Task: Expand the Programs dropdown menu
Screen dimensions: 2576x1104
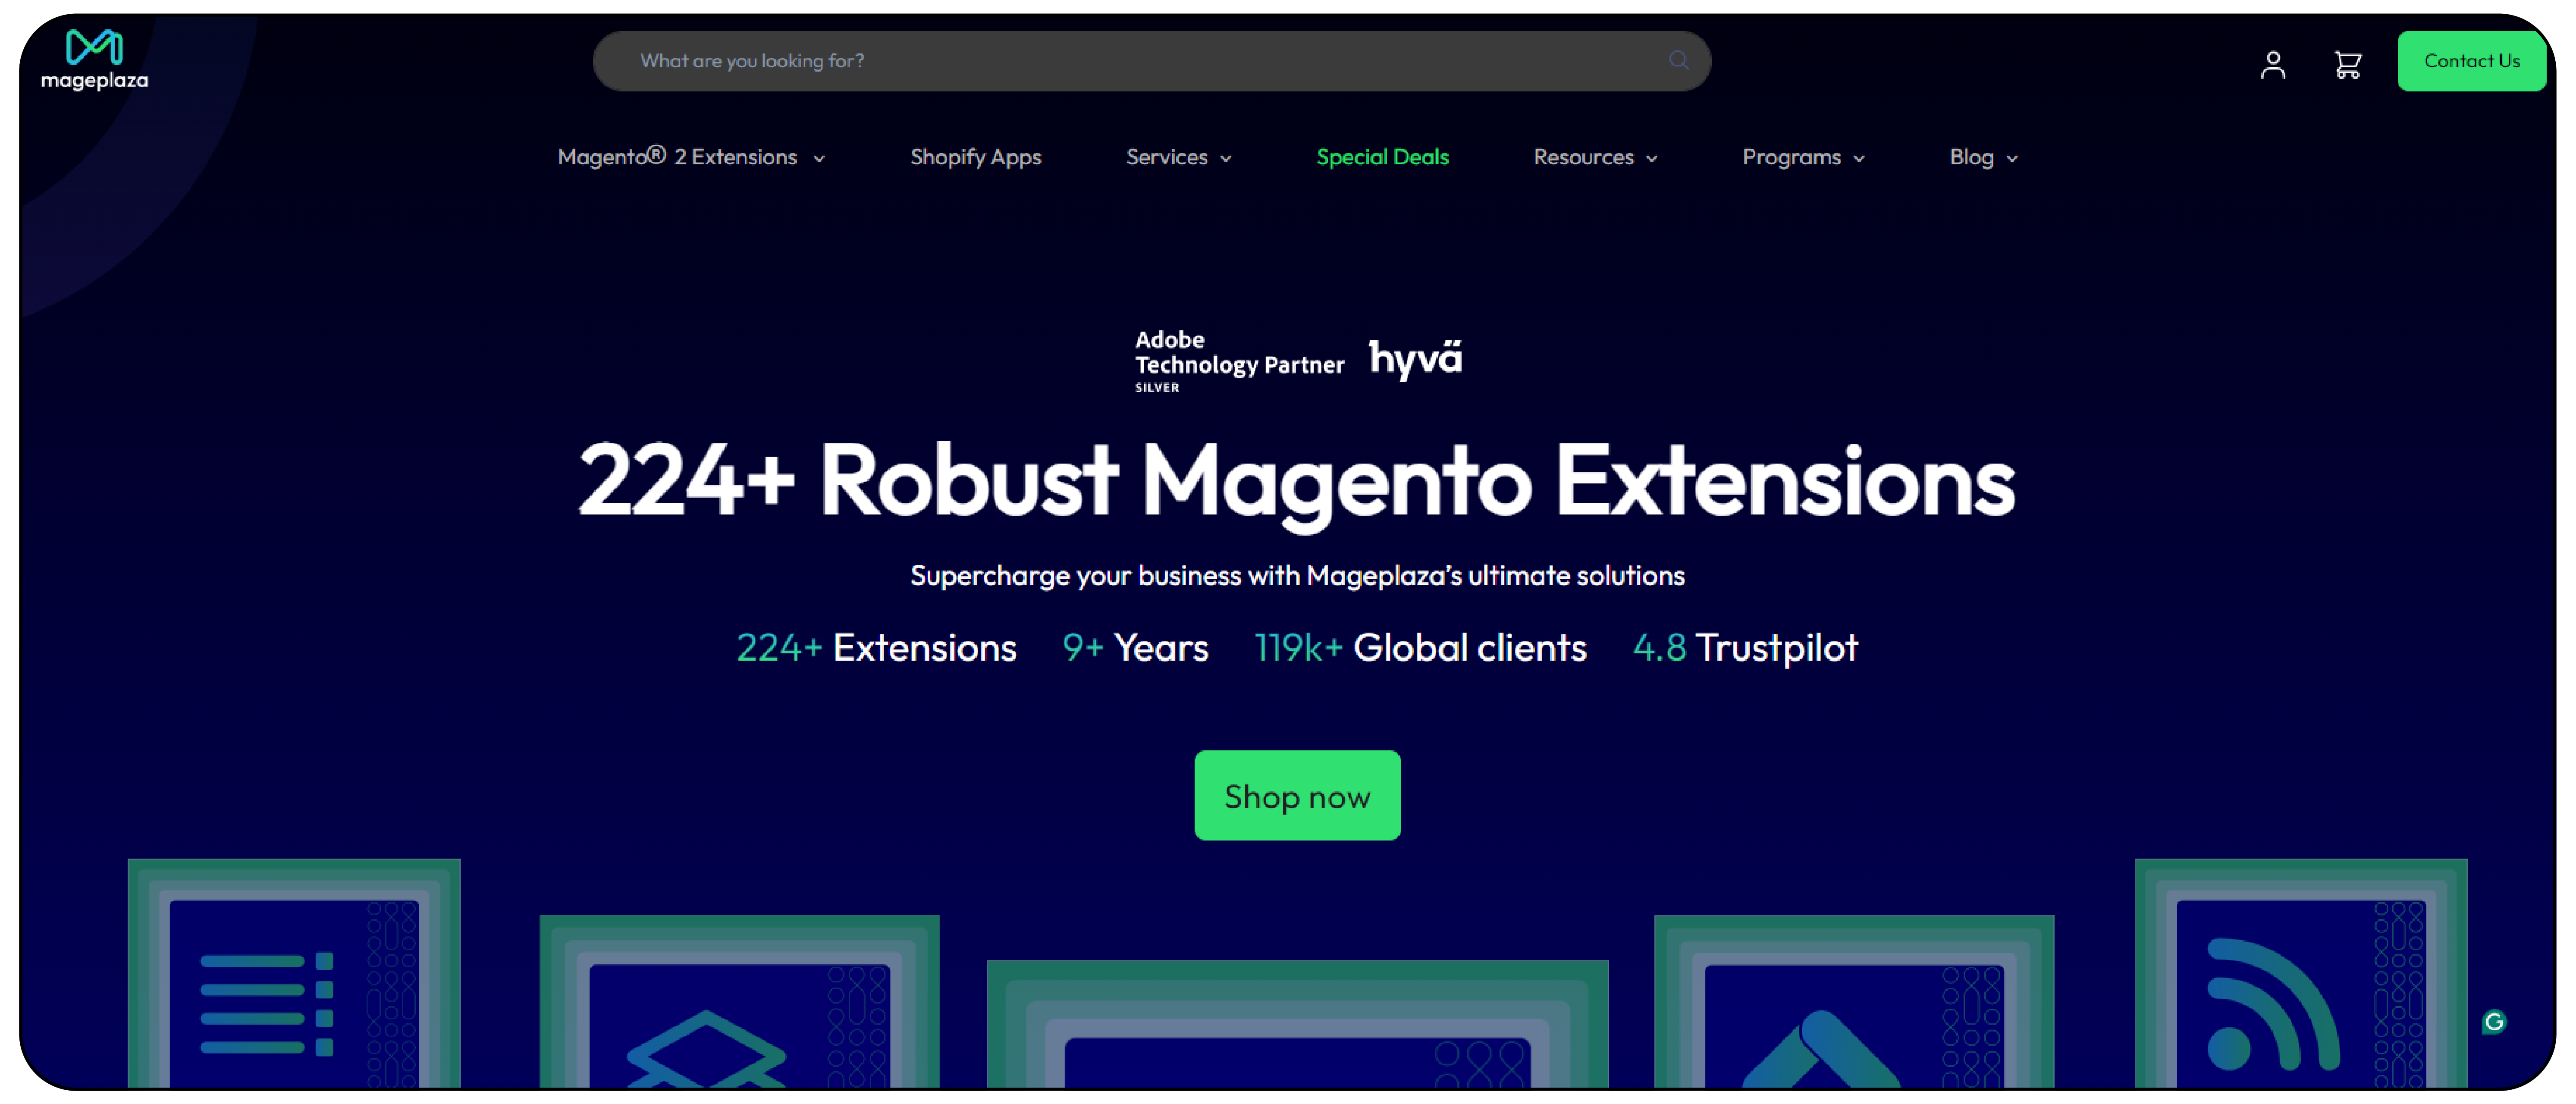Action: click(x=1803, y=157)
